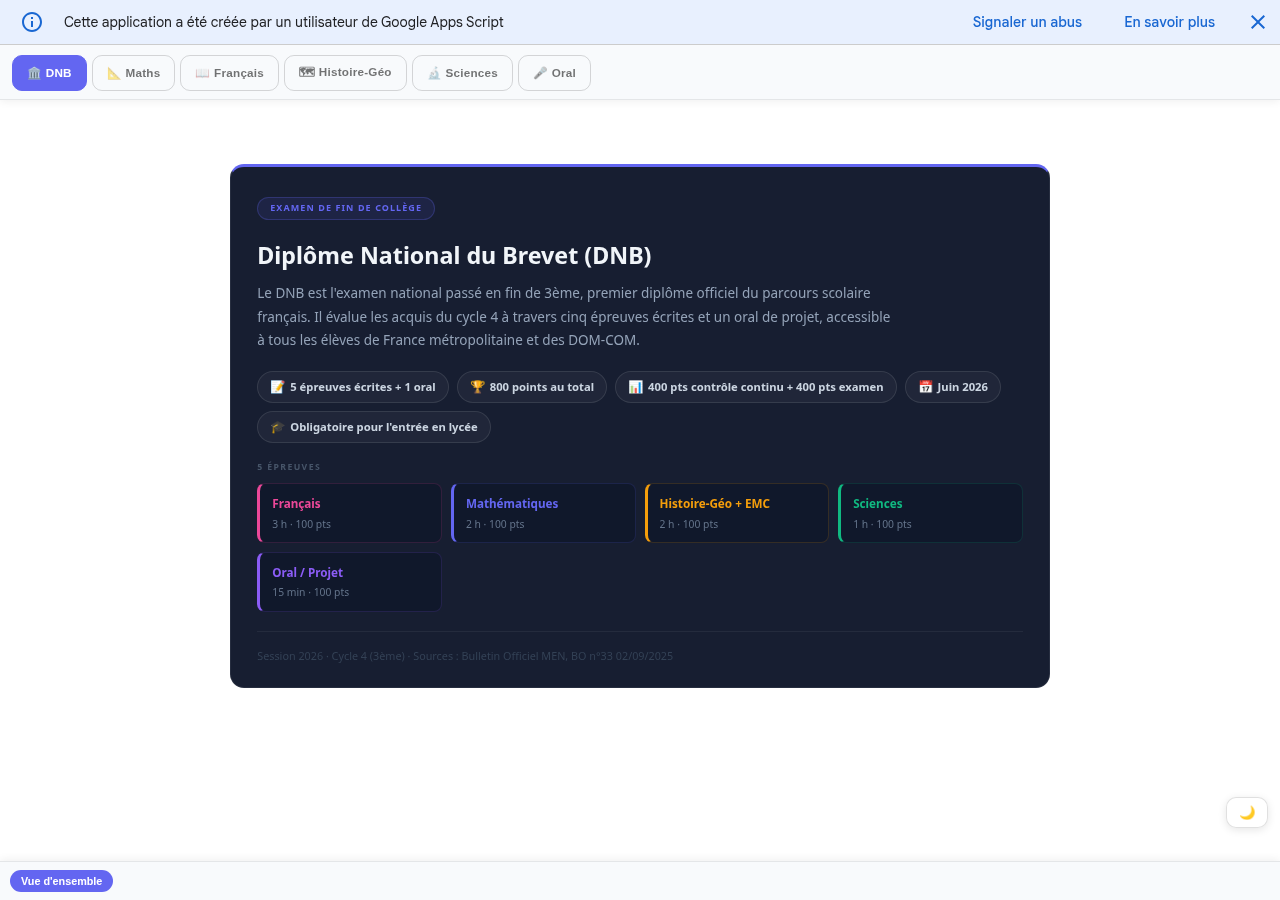The height and width of the screenshot is (900, 1280).
Task: Click the microscope icon on Sciences tab
Action: [434, 73]
